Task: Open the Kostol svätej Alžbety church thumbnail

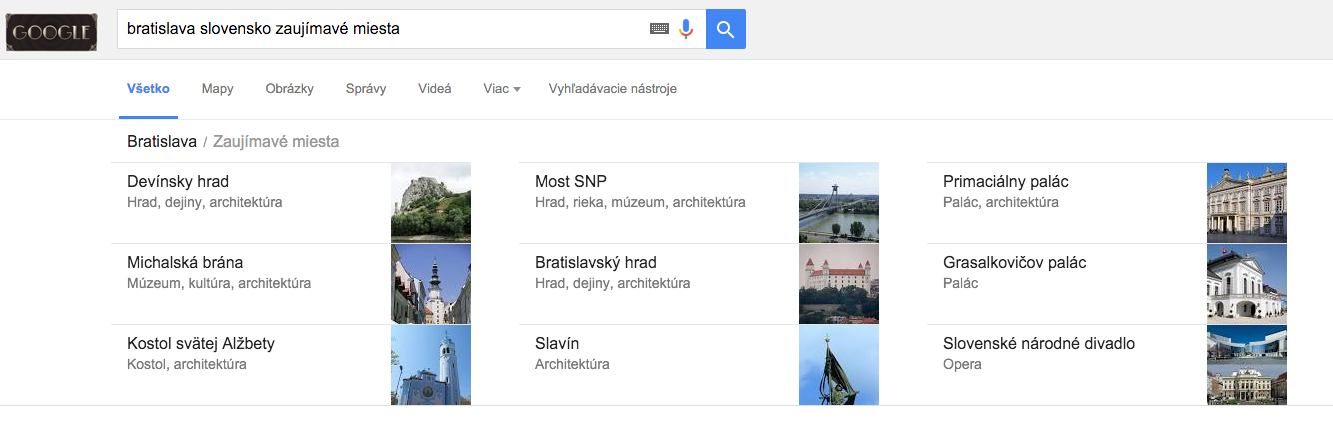Action: pyautogui.click(x=431, y=365)
